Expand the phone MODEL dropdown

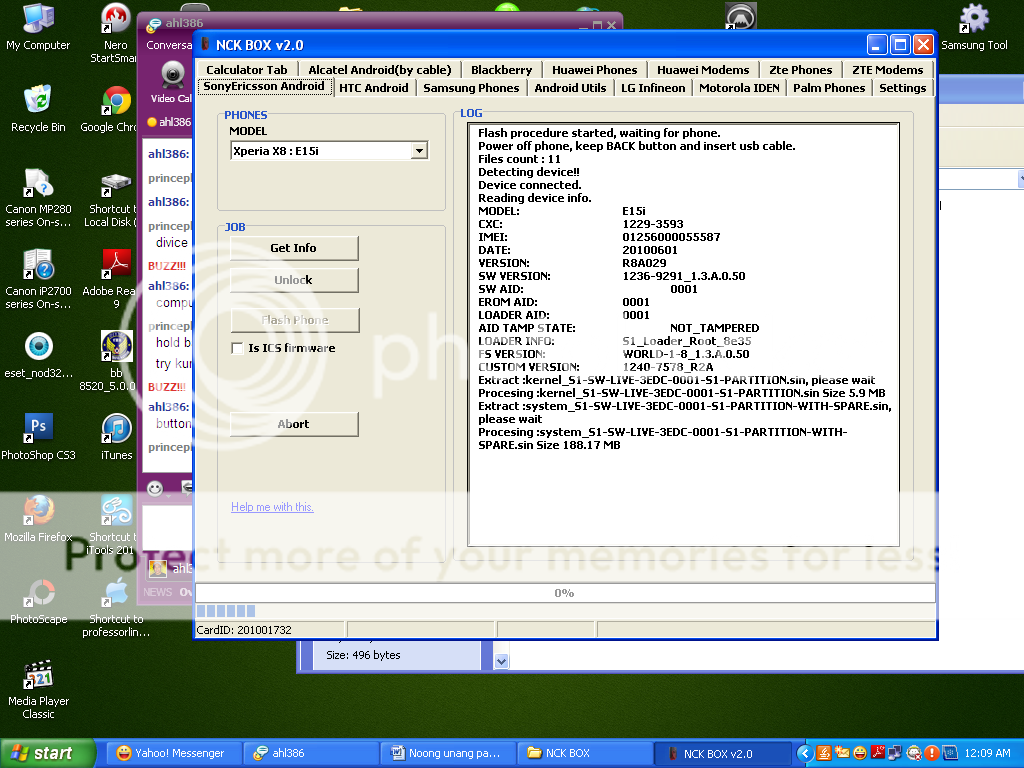pos(419,151)
